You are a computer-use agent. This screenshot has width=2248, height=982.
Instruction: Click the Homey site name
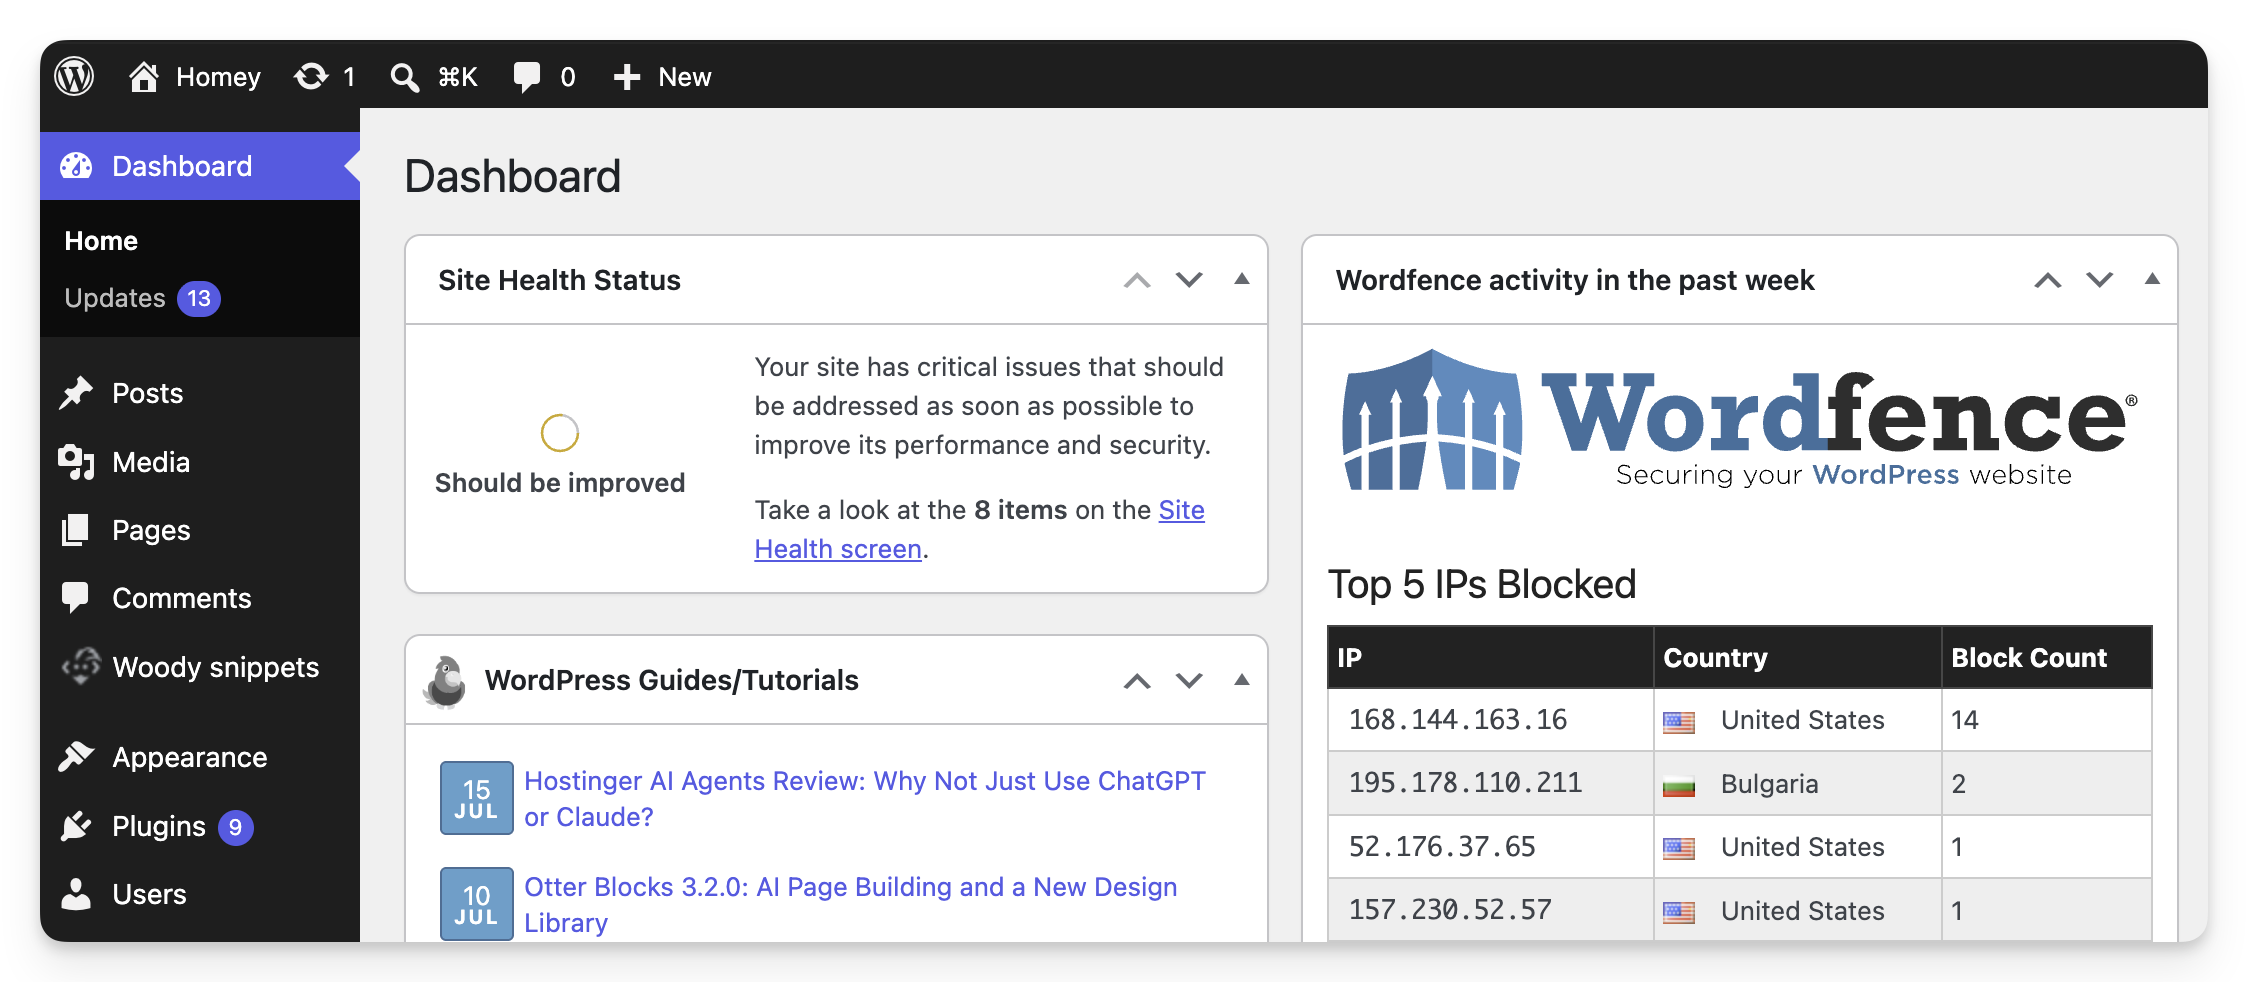(218, 77)
